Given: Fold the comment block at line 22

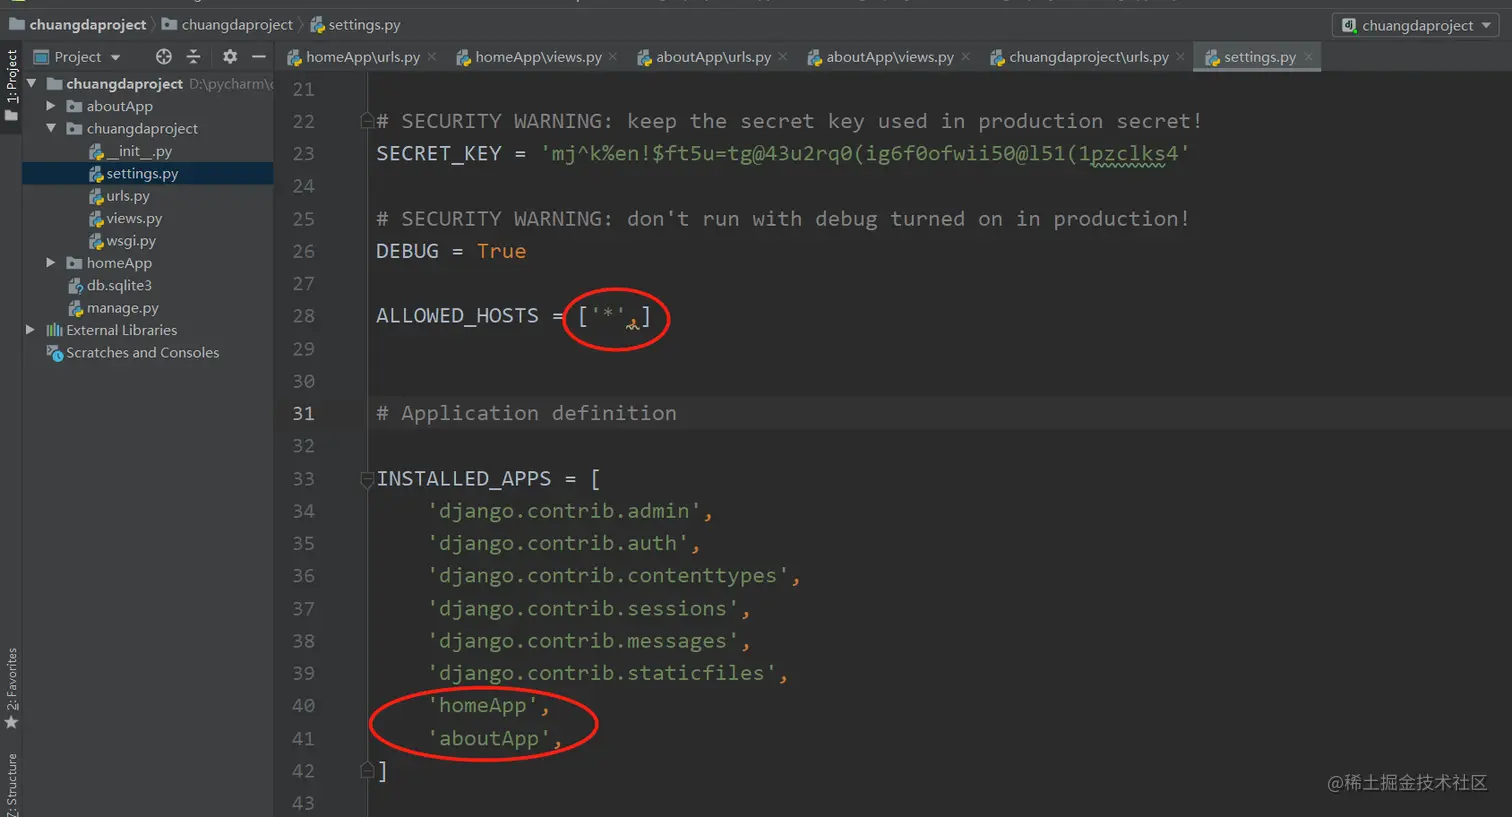Looking at the screenshot, I should (x=367, y=121).
